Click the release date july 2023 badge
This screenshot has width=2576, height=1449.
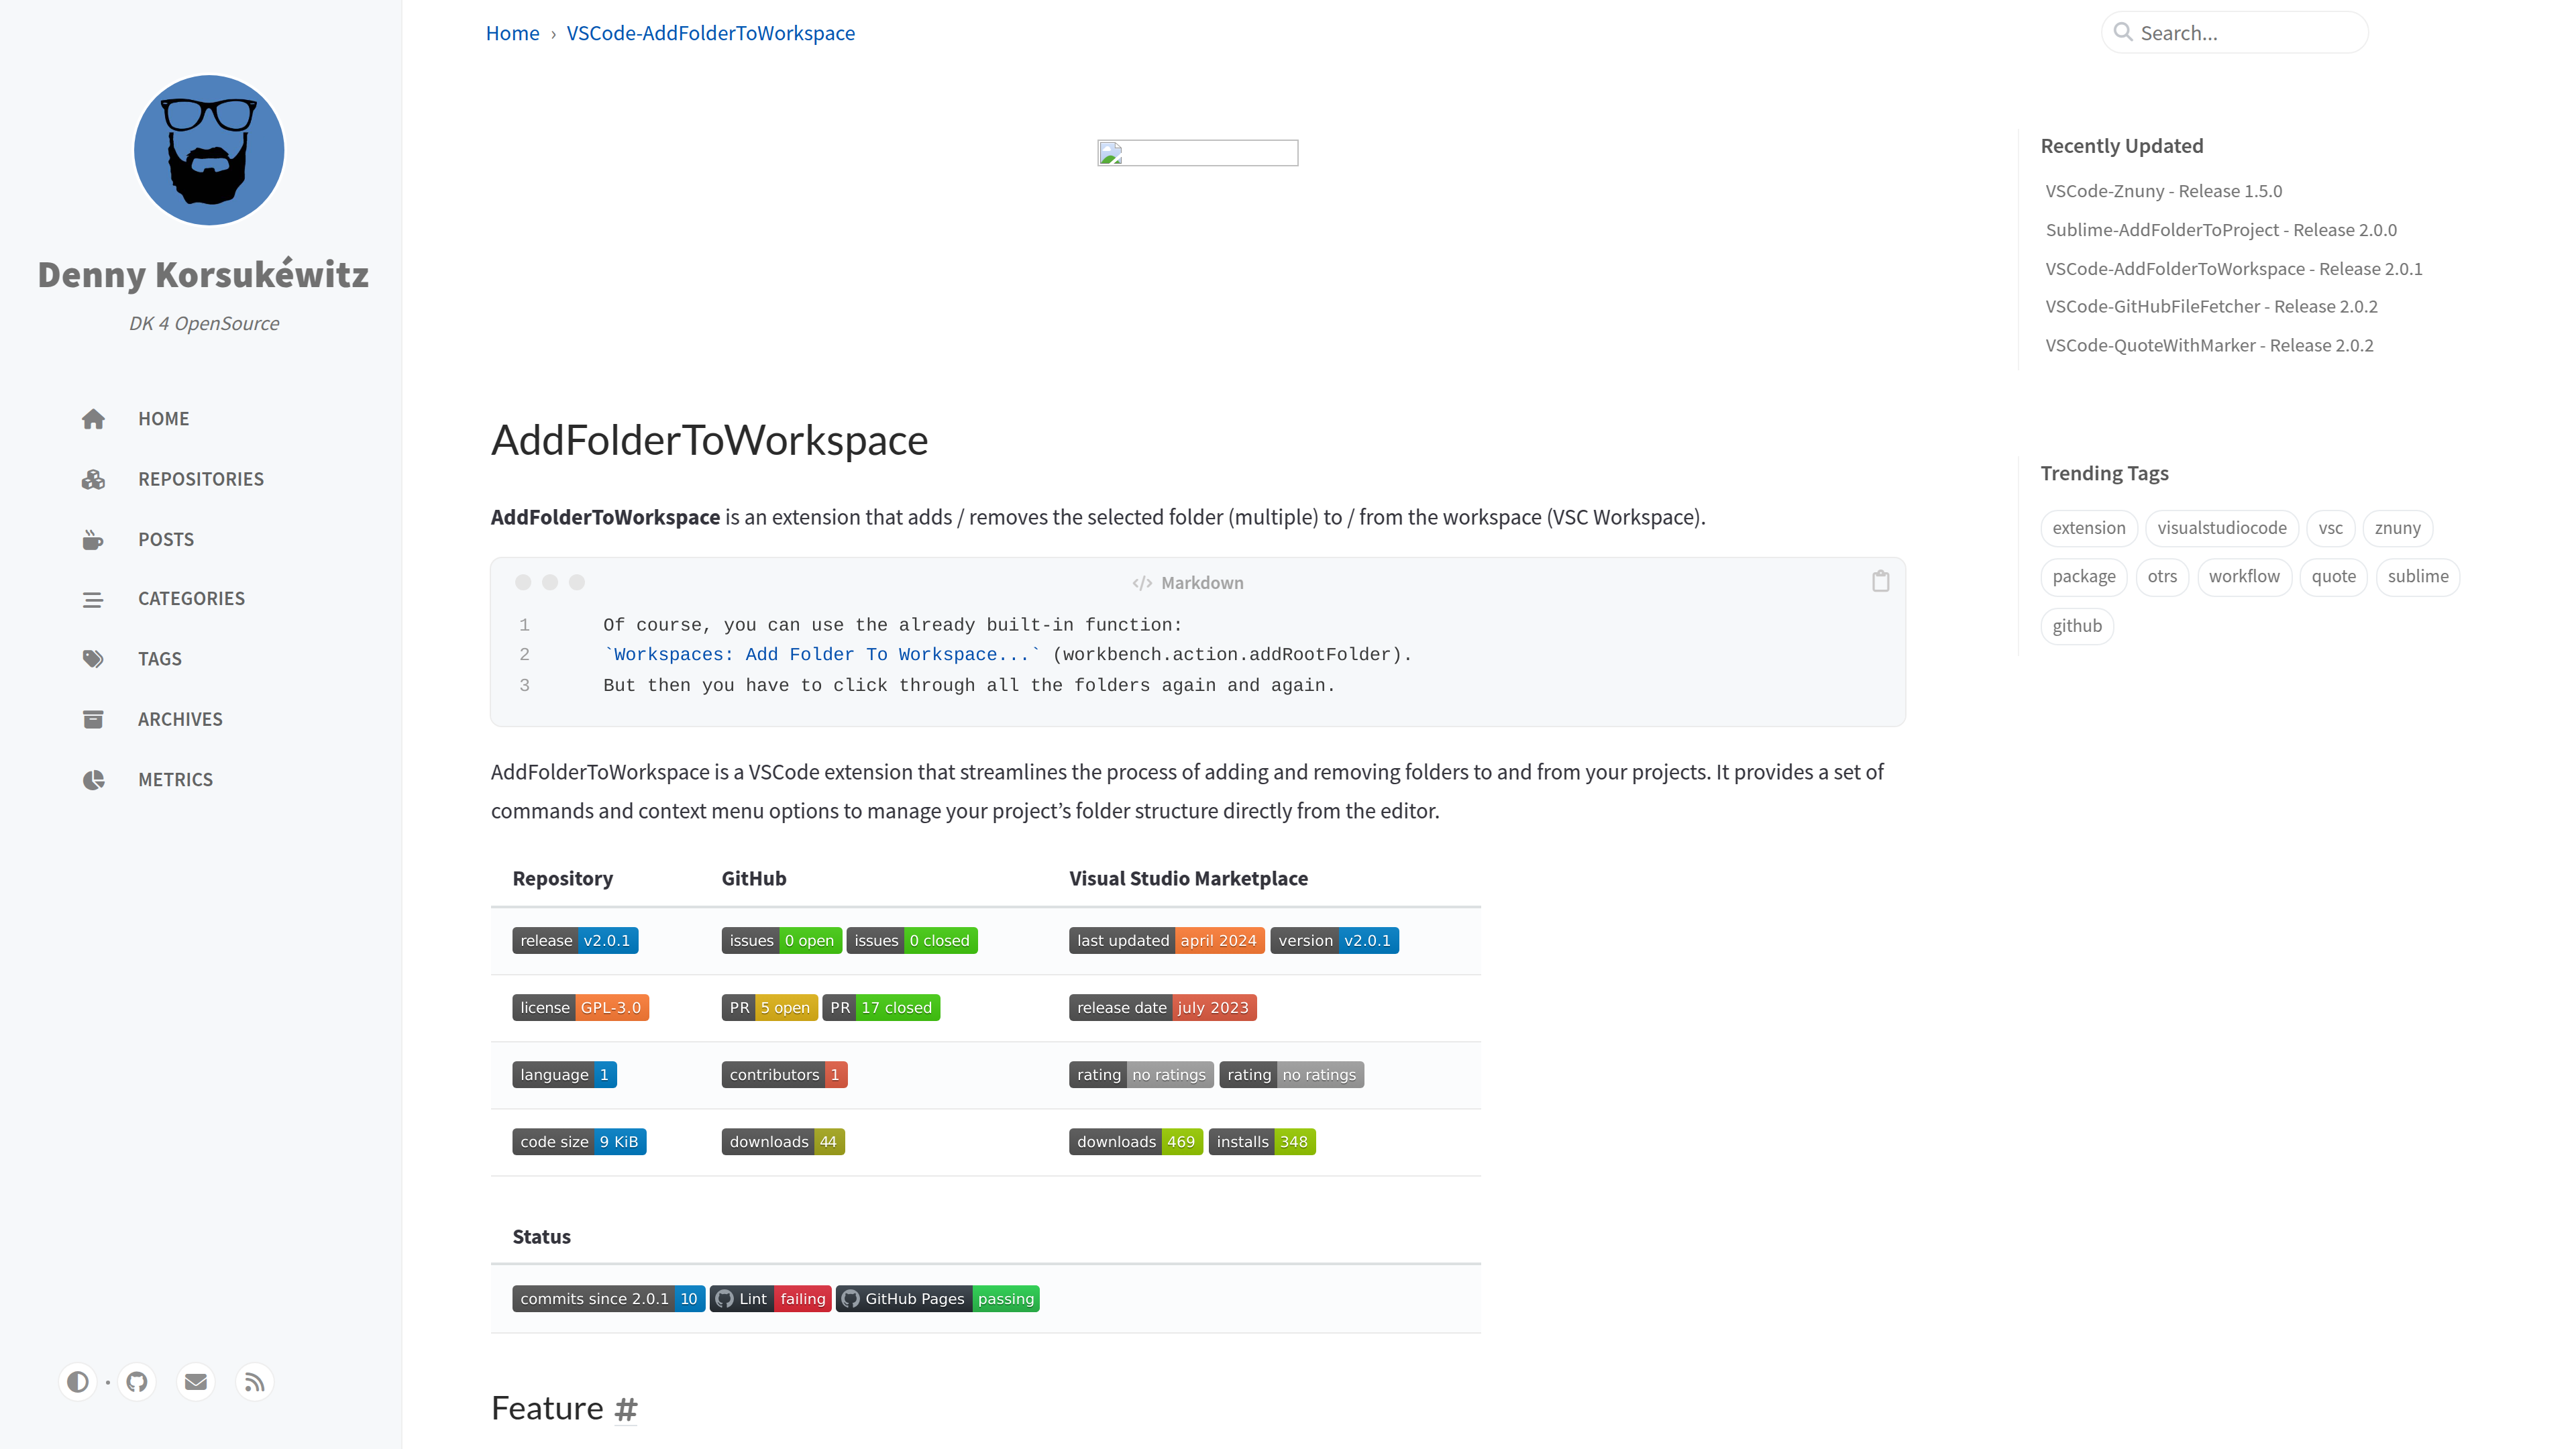(1162, 1008)
